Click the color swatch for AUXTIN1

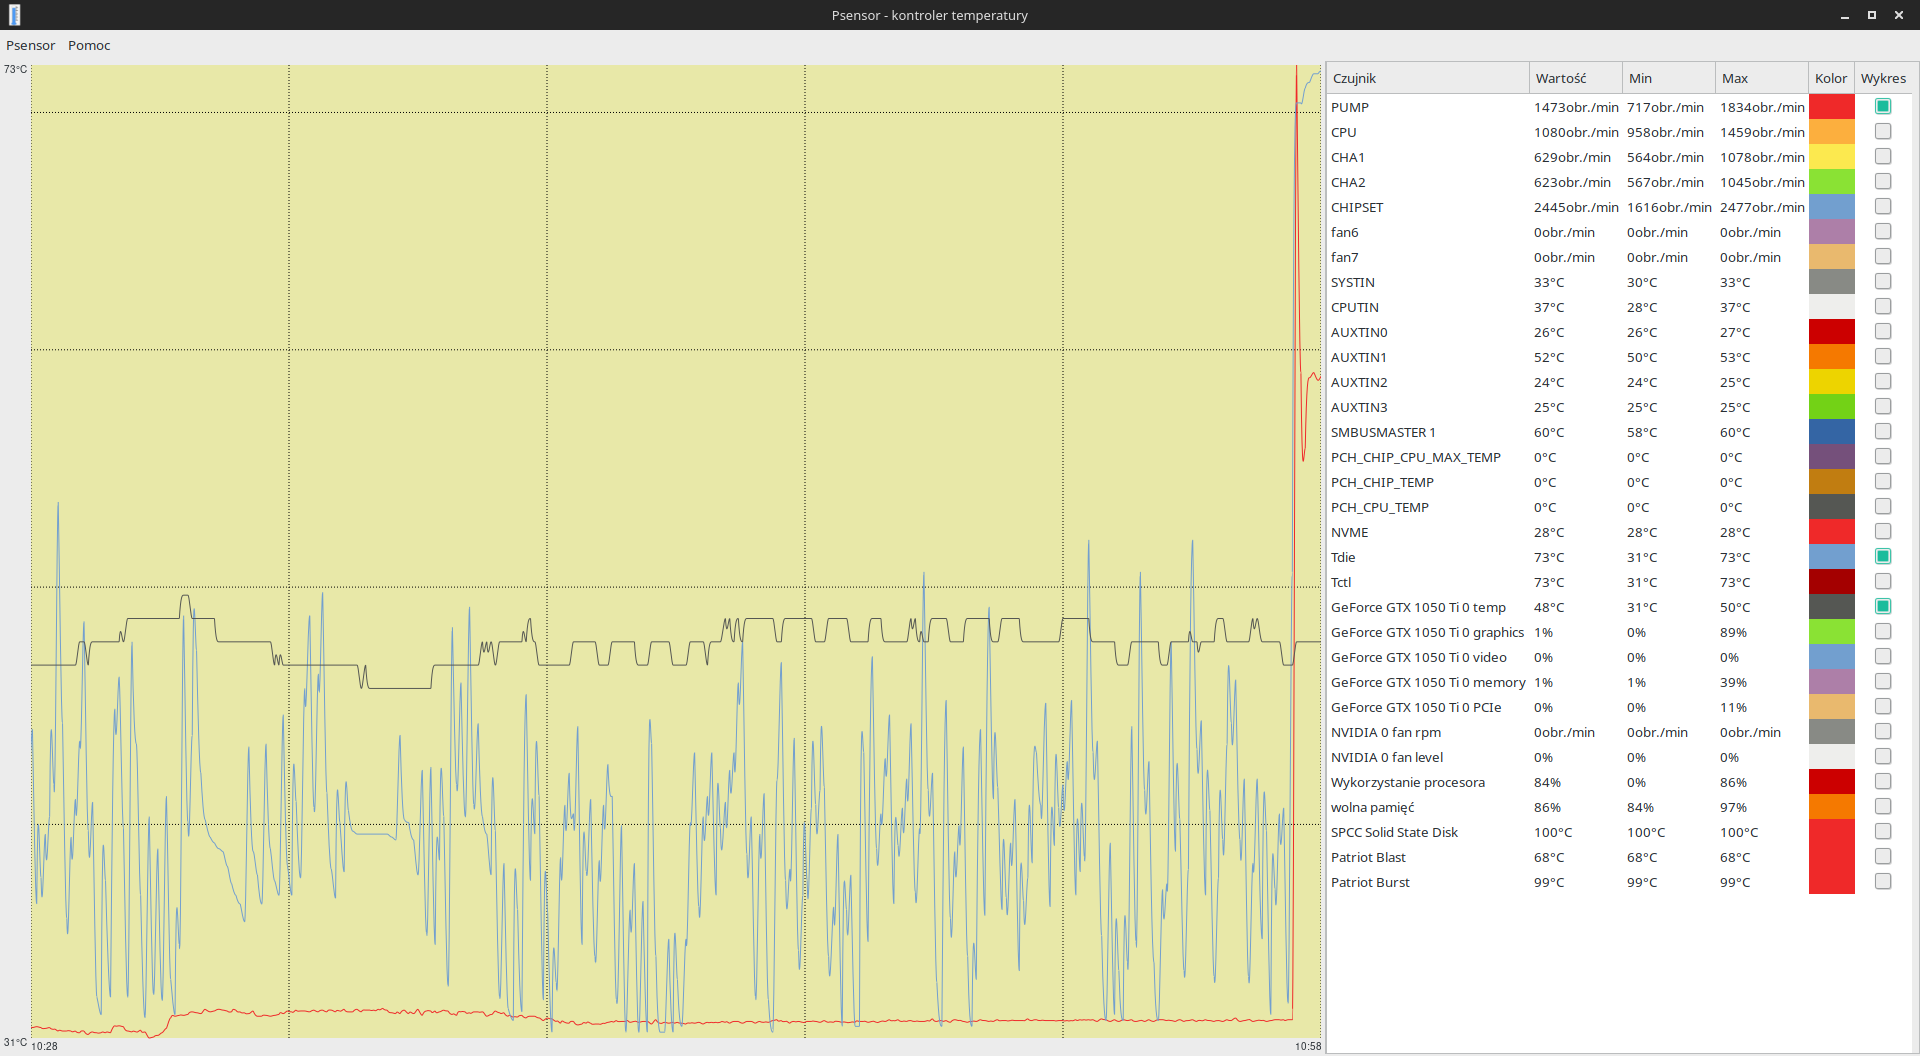click(1831, 356)
